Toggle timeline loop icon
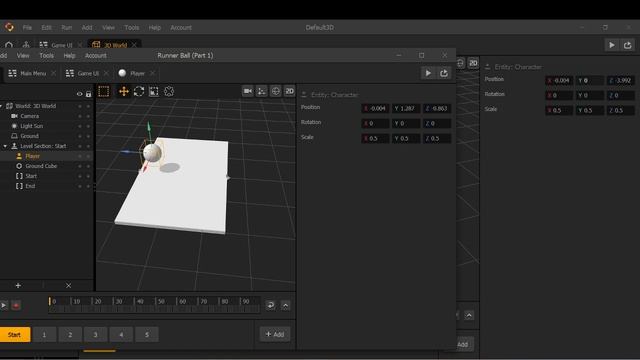This screenshot has height=360, width=640. tap(270, 305)
